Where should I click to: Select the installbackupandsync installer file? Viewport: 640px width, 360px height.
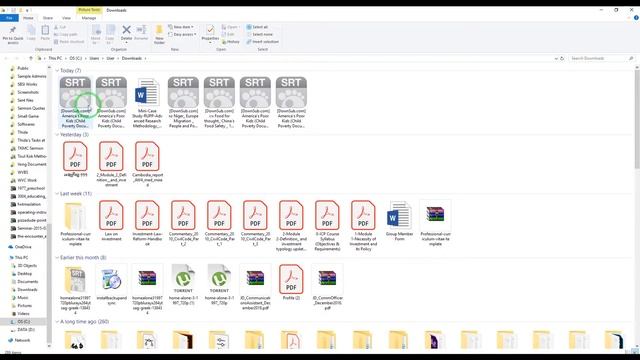pos(111,284)
